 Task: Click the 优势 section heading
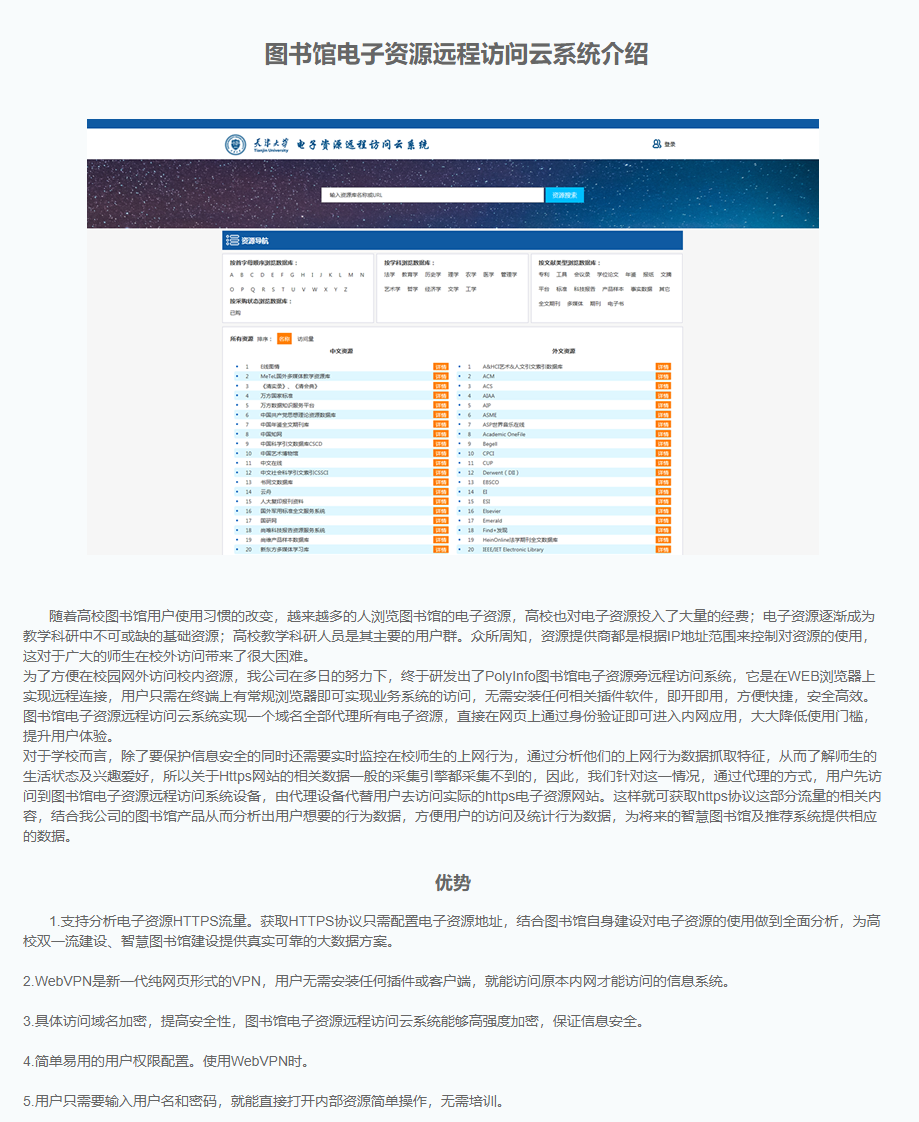tap(452, 883)
